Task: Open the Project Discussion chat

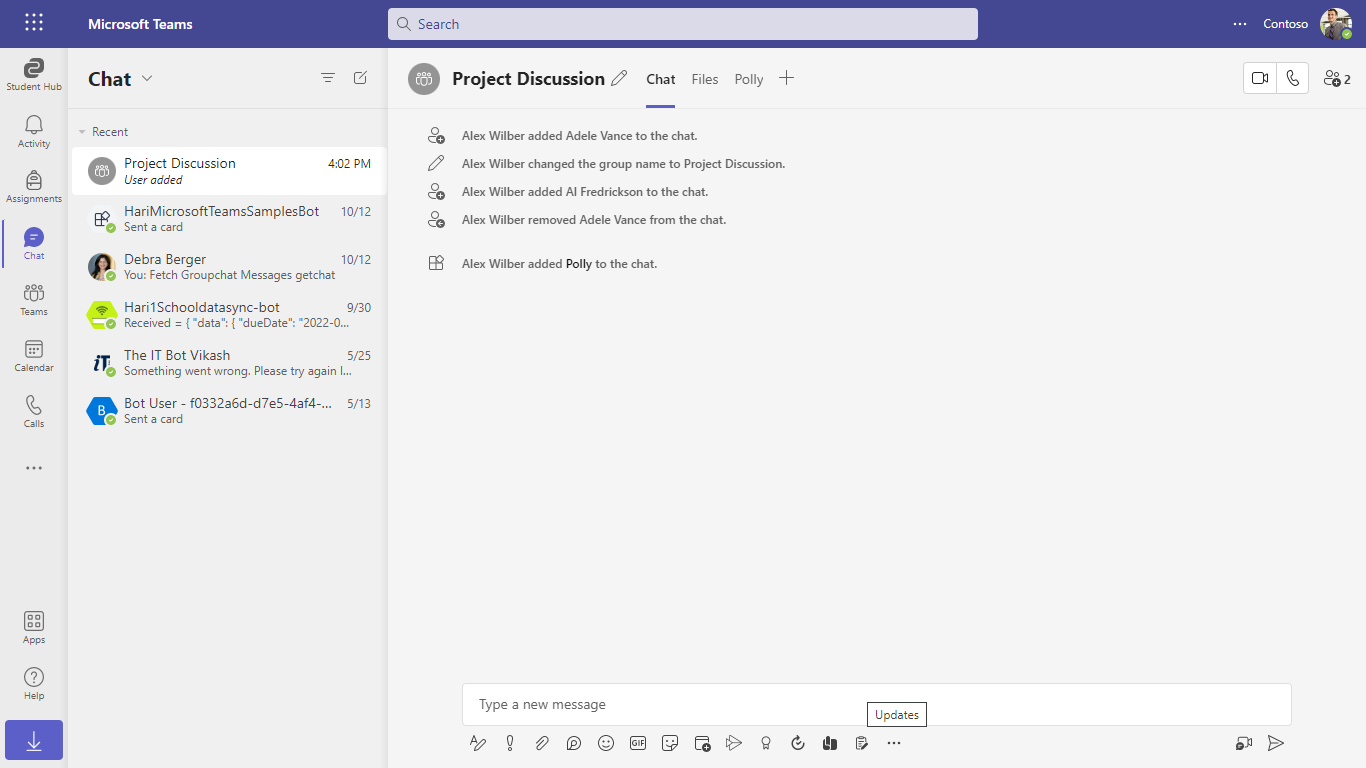Action: tap(228, 171)
